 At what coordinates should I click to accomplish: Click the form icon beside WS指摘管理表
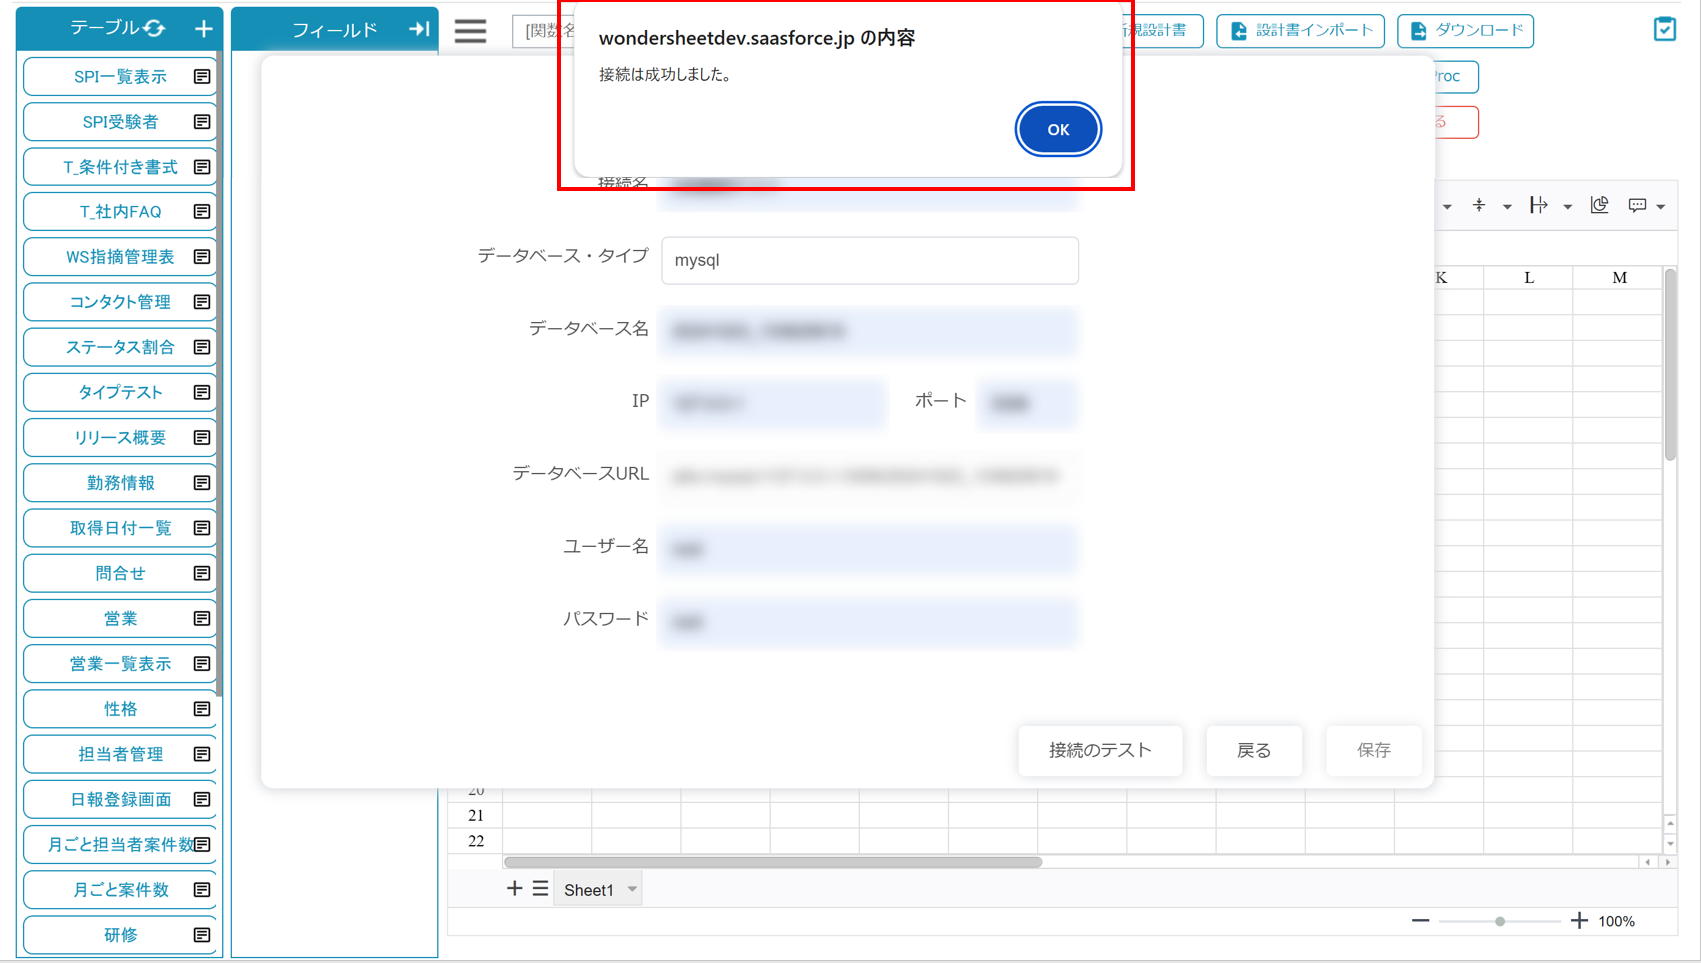click(x=202, y=257)
